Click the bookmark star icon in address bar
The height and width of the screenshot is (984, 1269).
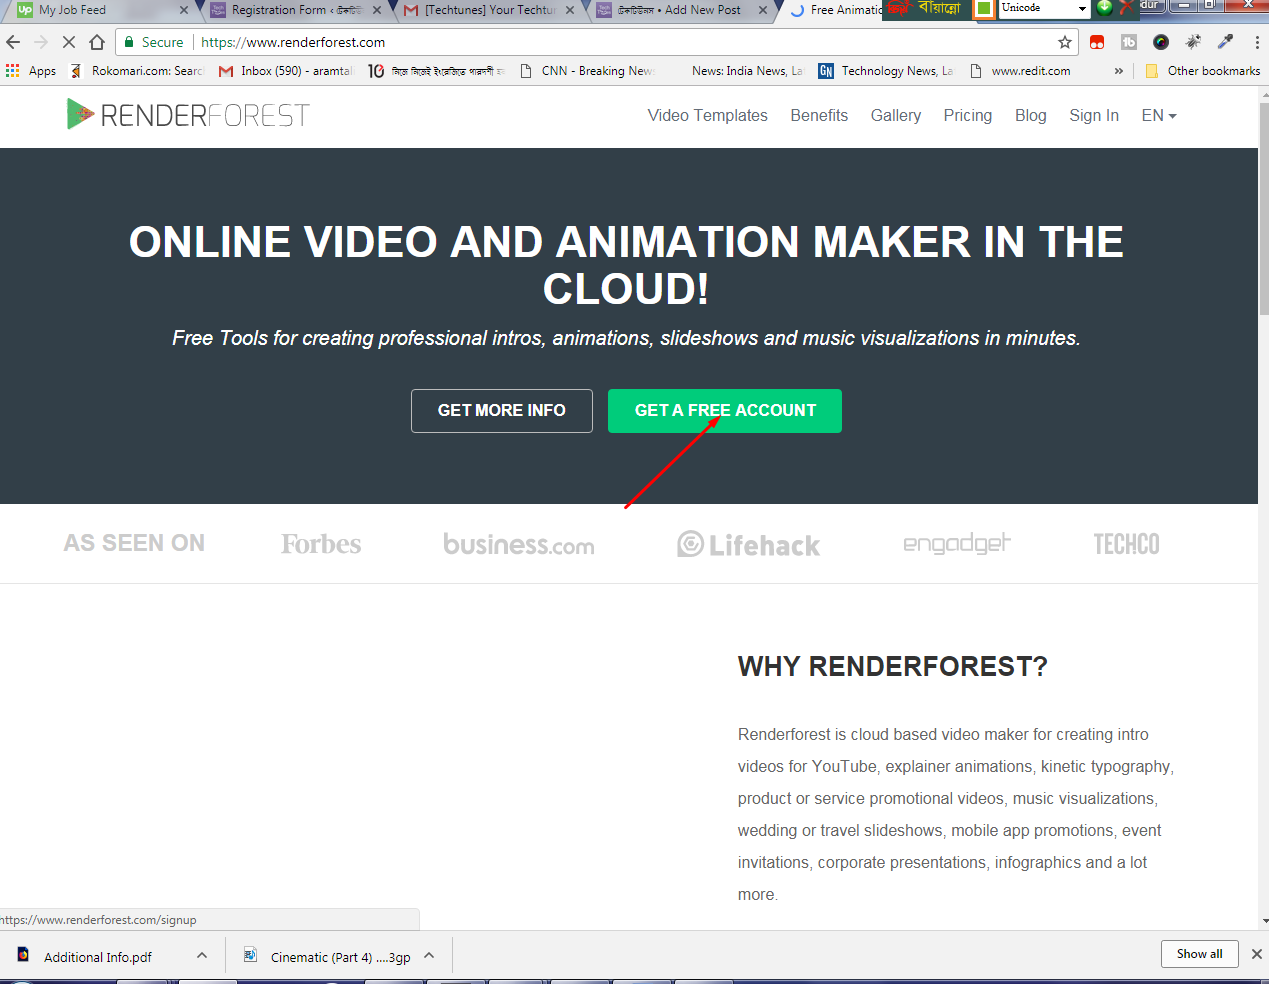click(1064, 42)
